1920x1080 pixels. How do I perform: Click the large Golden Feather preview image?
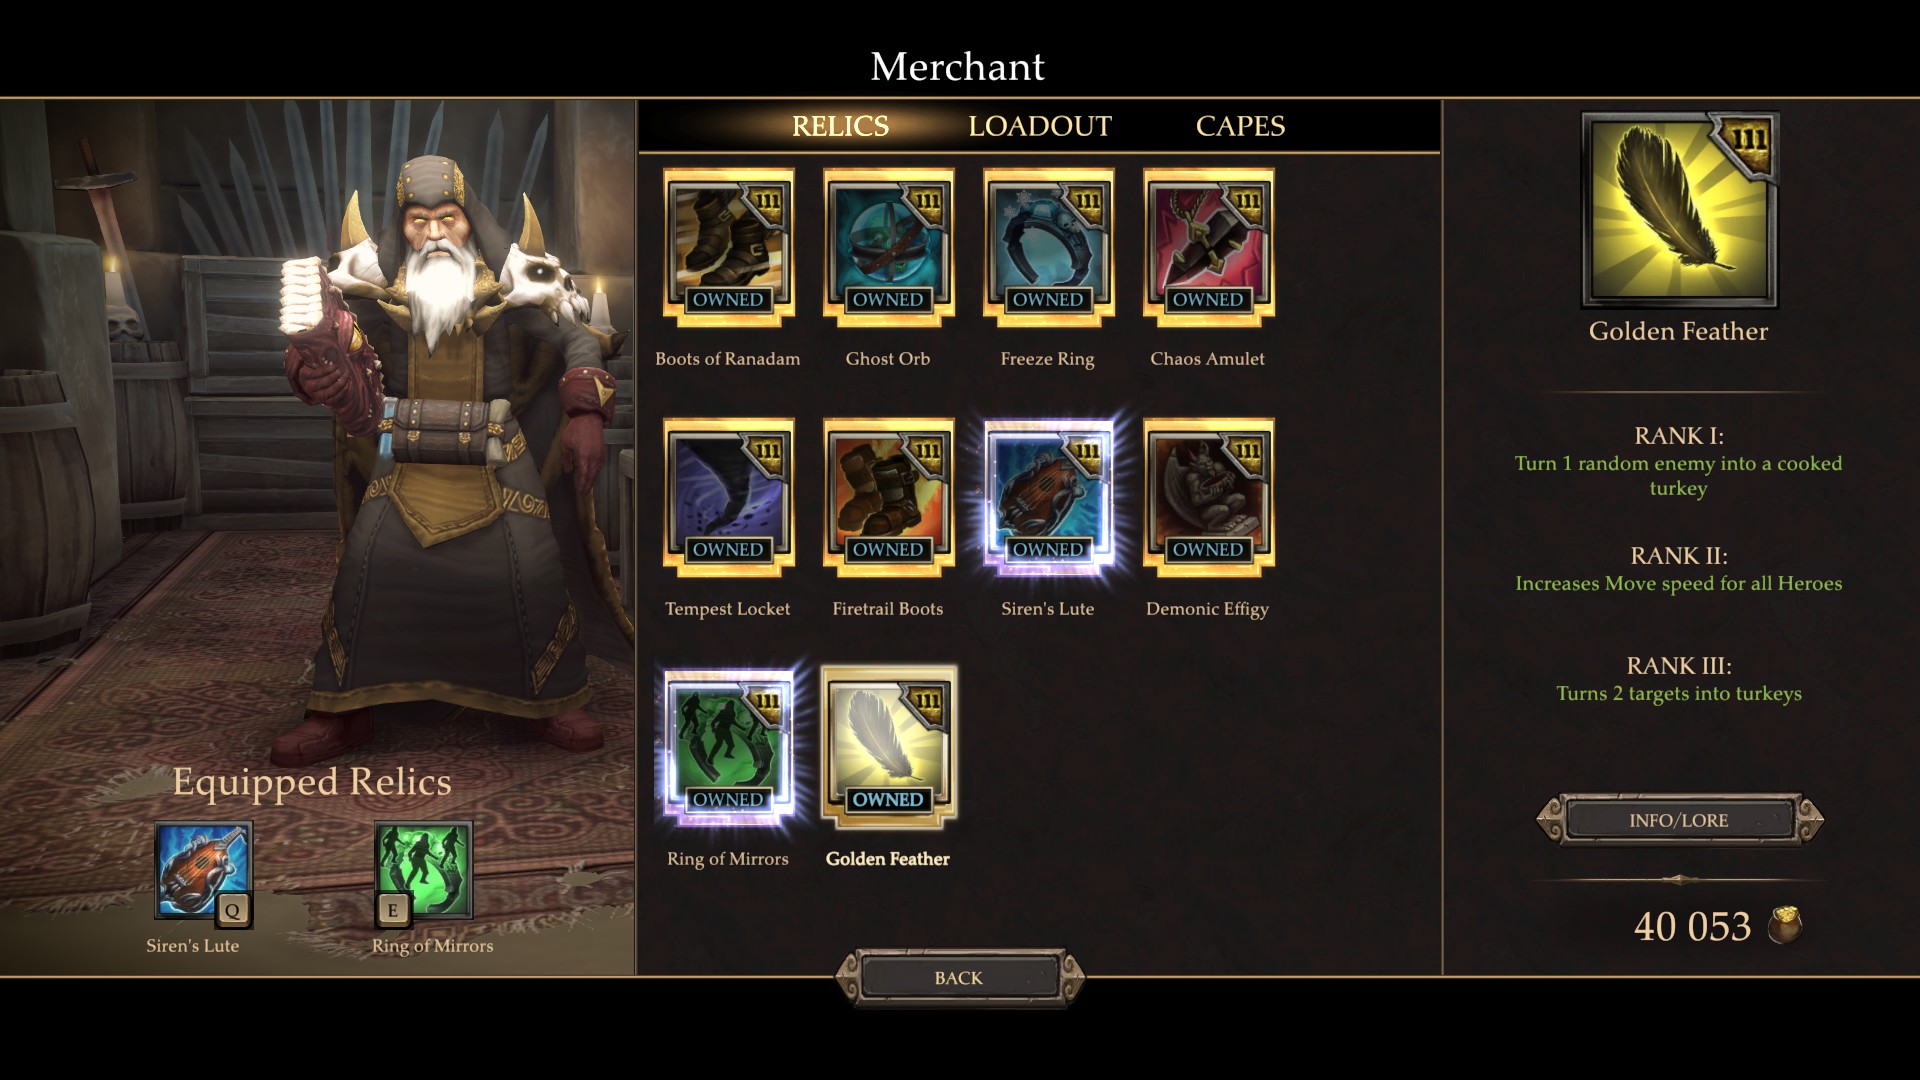click(x=1679, y=209)
